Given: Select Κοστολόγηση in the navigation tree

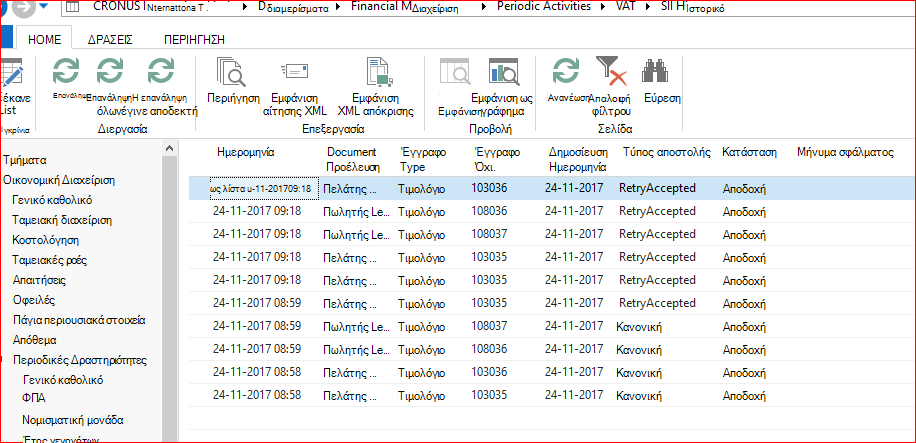Looking at the screenshot, I should [x=46, y=240].
